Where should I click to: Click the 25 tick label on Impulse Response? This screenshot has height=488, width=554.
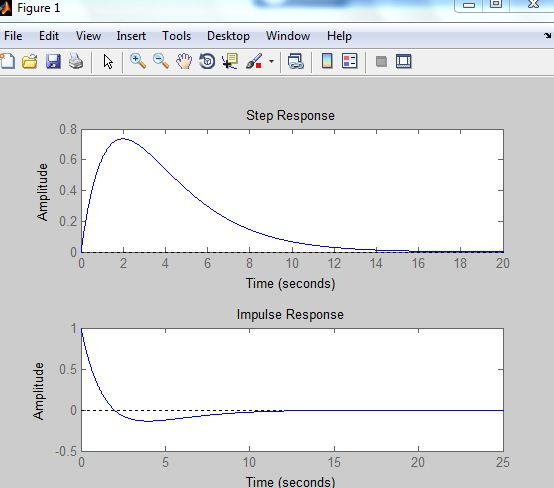(503, 462)
